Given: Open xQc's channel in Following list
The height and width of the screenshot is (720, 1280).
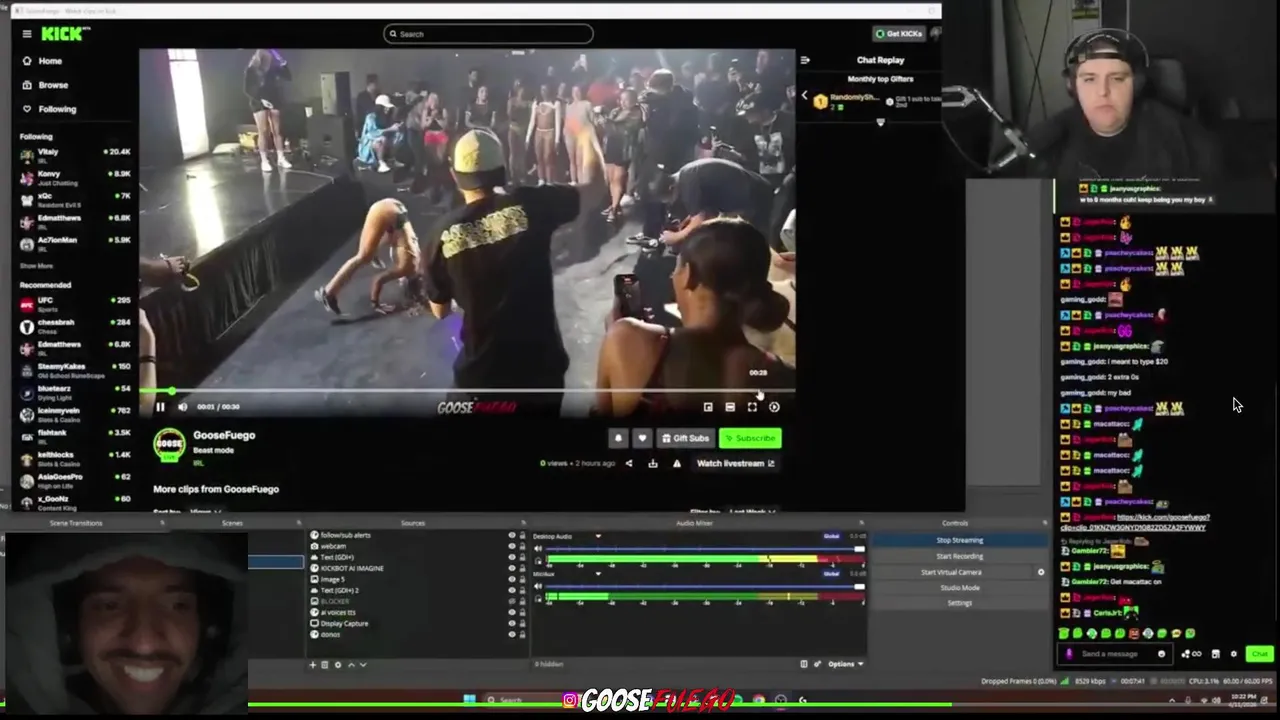Looking at the screenshot, I should pyautogui.click(x=75, y=199).
